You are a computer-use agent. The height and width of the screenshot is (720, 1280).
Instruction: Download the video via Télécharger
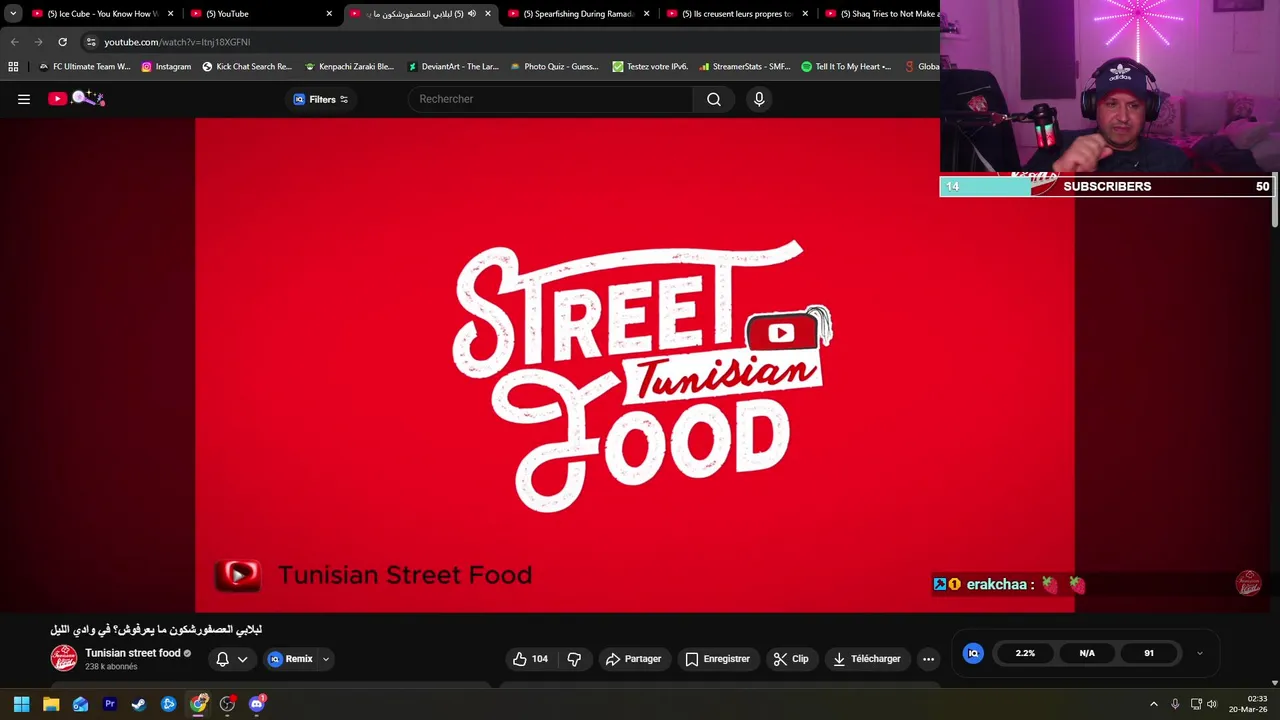click(x=867, y=659)
